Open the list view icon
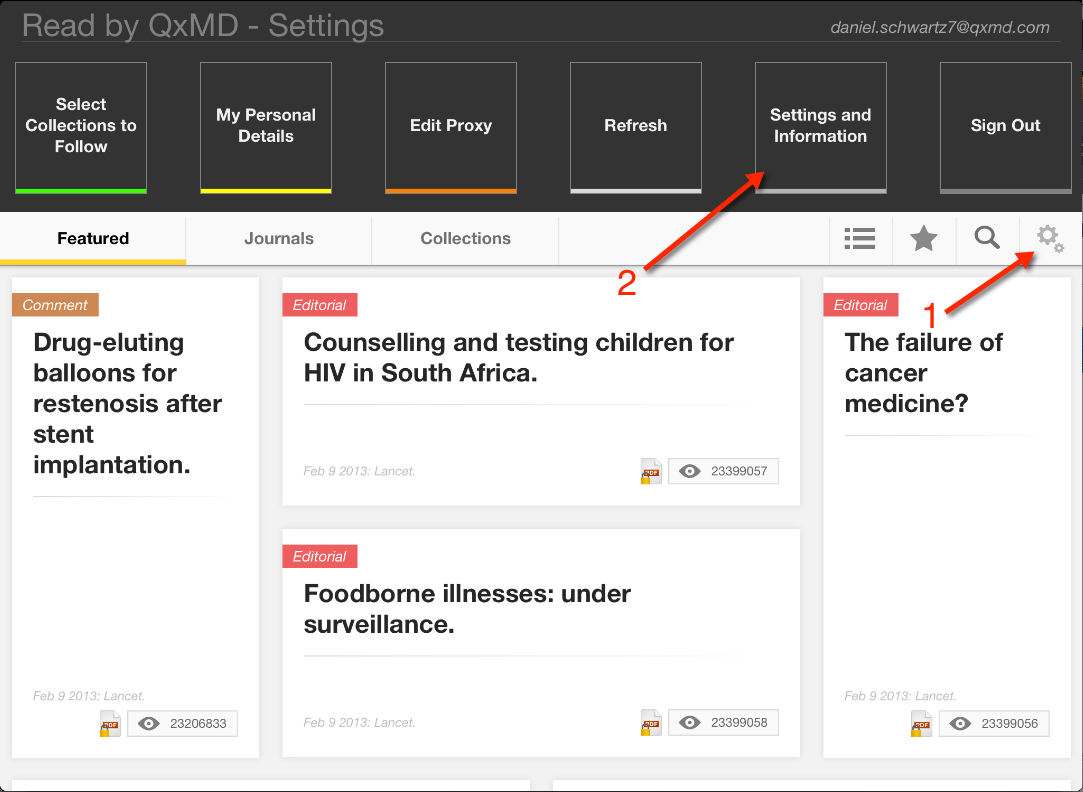The image size is (1083, 792). [860, 238]
